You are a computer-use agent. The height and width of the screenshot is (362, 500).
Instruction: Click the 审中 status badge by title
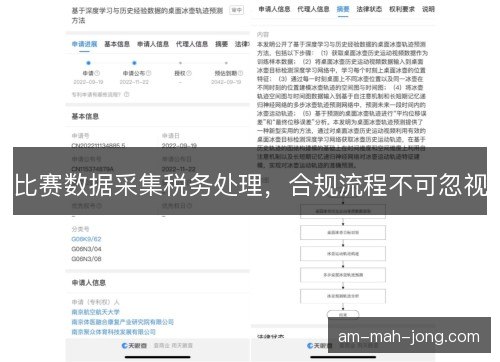pyautogui.click(x=237, y=10)
